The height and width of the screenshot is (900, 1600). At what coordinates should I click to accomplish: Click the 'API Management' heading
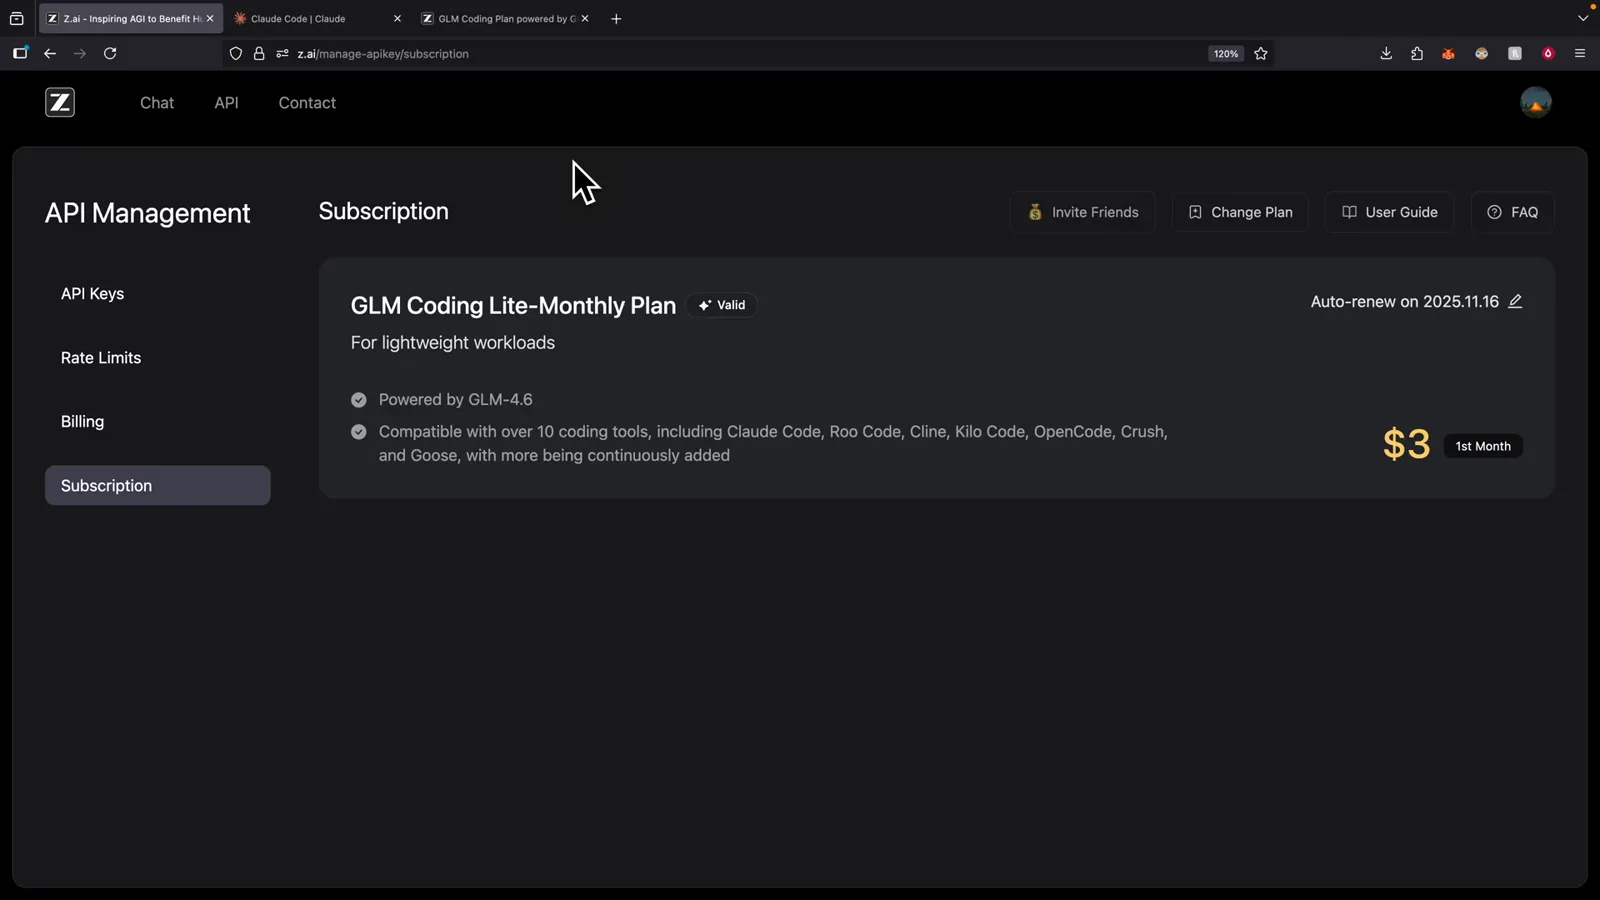pos(147,213)
